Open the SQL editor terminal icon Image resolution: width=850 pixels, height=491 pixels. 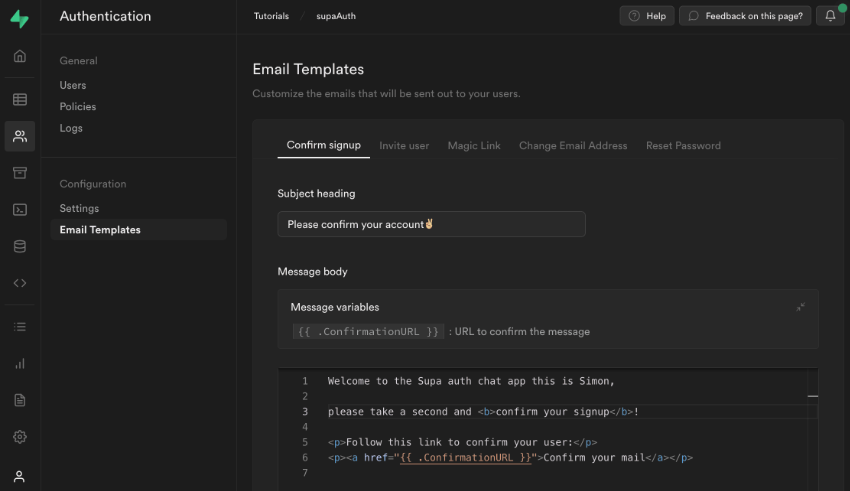pos(20,210)
